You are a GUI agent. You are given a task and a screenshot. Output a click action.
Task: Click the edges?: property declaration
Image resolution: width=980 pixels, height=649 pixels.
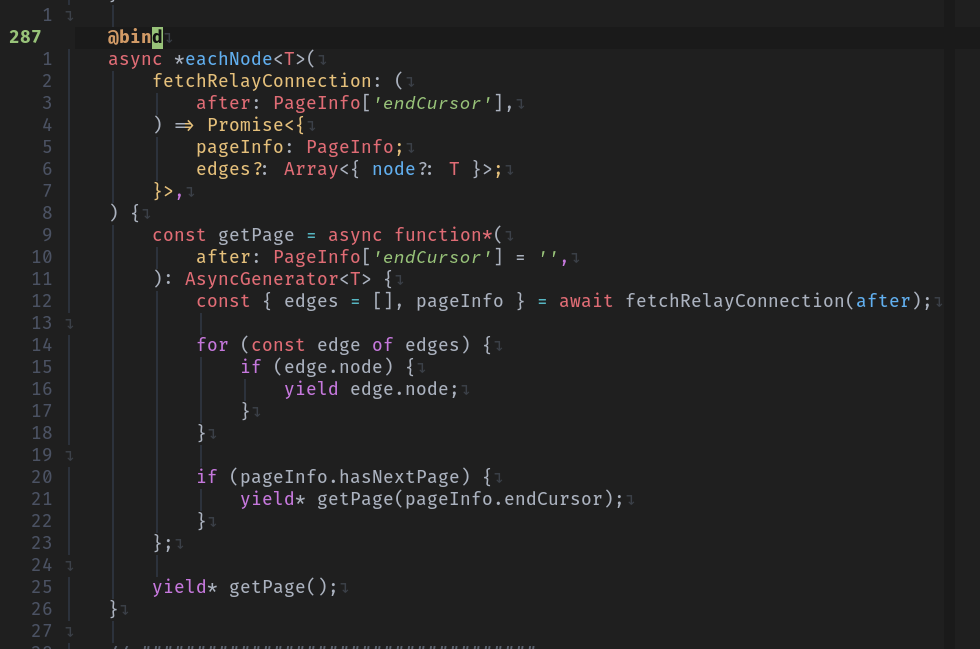232,169
